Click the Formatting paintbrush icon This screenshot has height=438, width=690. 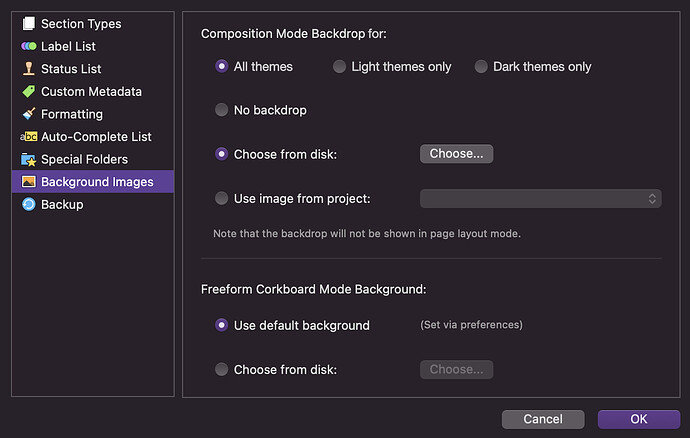pos(29,114)
